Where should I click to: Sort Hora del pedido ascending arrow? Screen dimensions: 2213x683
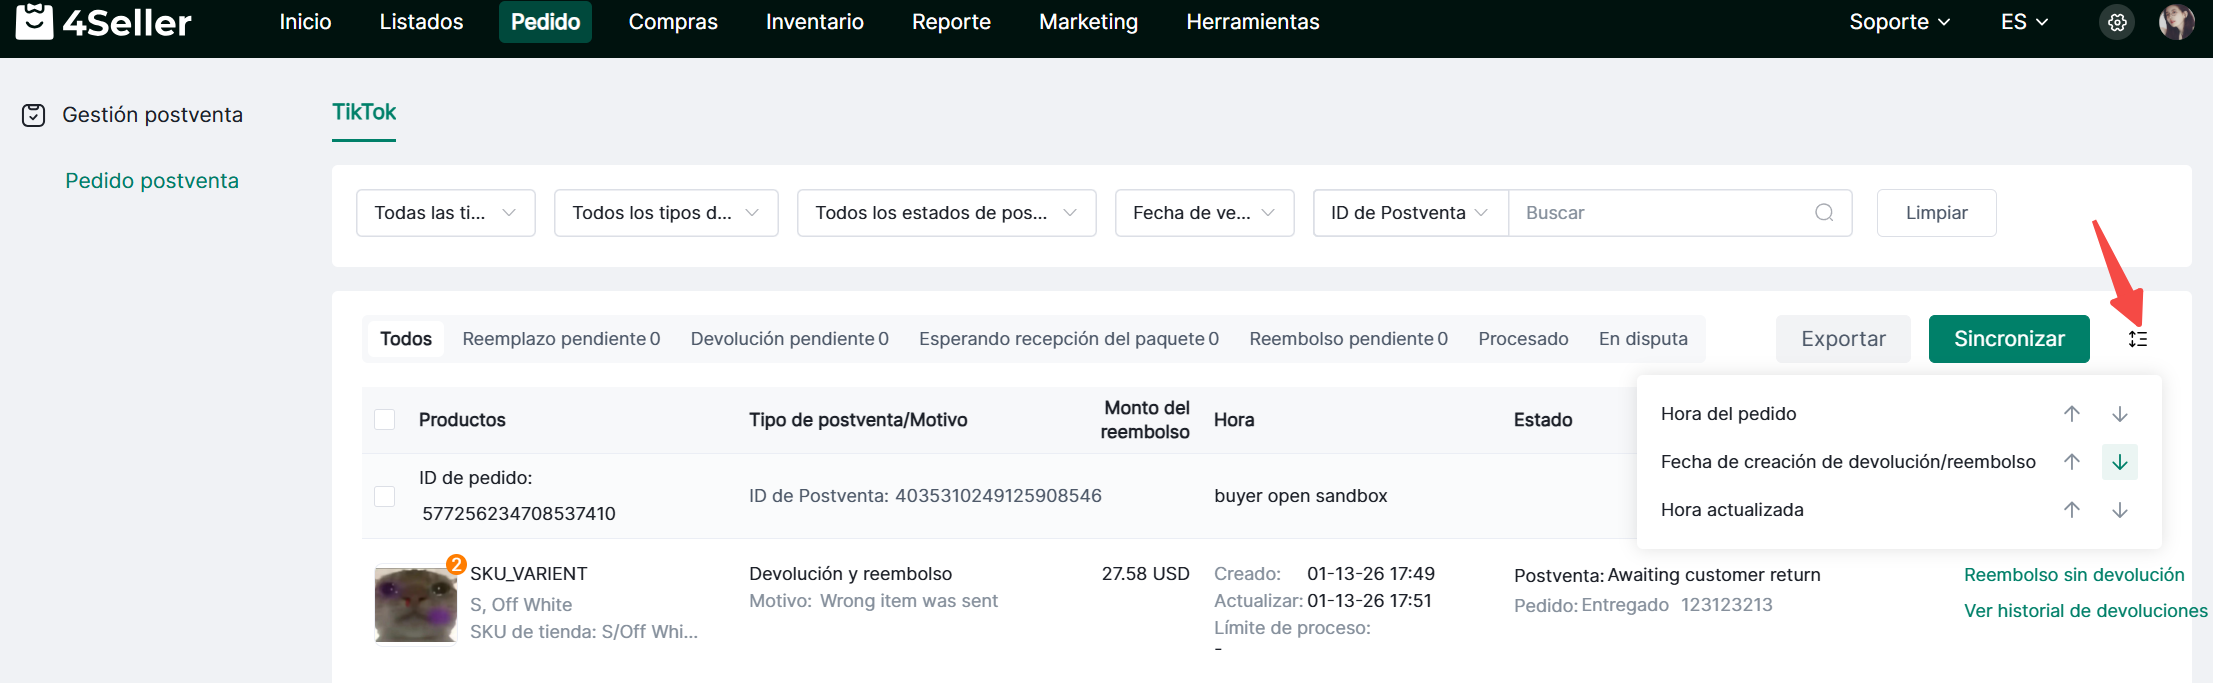[2071, 414]
